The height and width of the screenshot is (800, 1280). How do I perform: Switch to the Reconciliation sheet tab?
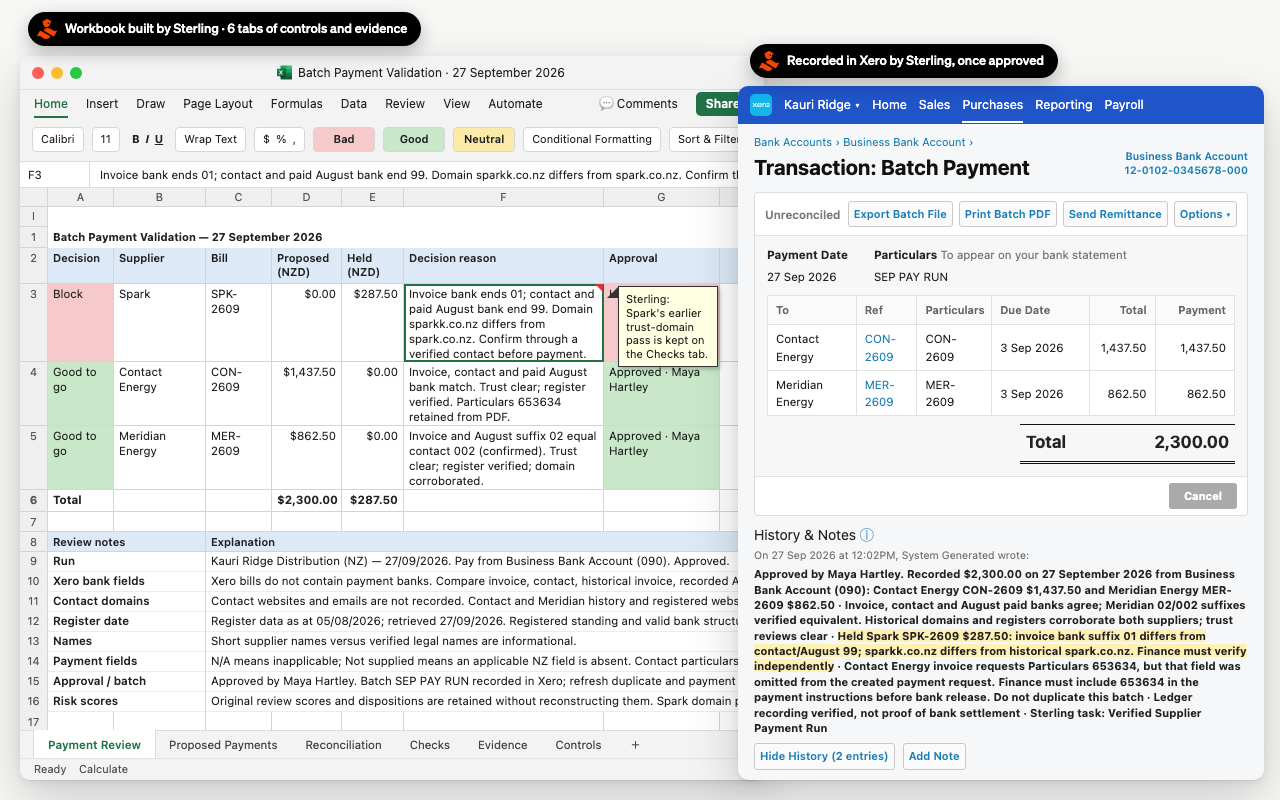coord(344,745)
